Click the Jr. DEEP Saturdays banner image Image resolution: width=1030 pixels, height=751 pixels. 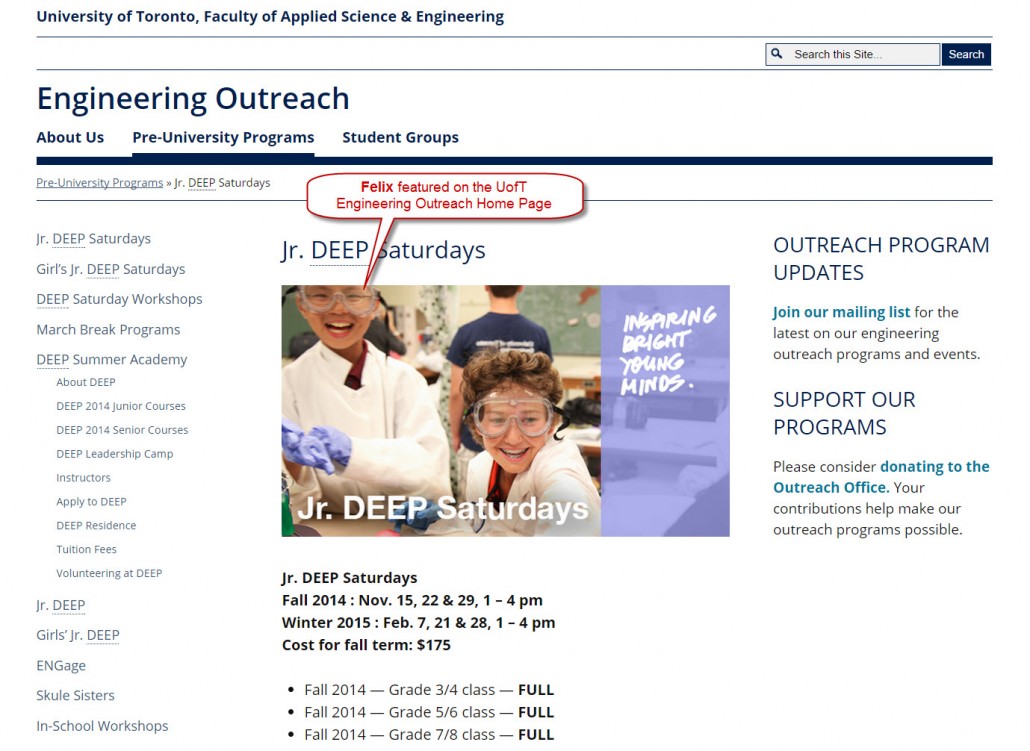point(506,411)
